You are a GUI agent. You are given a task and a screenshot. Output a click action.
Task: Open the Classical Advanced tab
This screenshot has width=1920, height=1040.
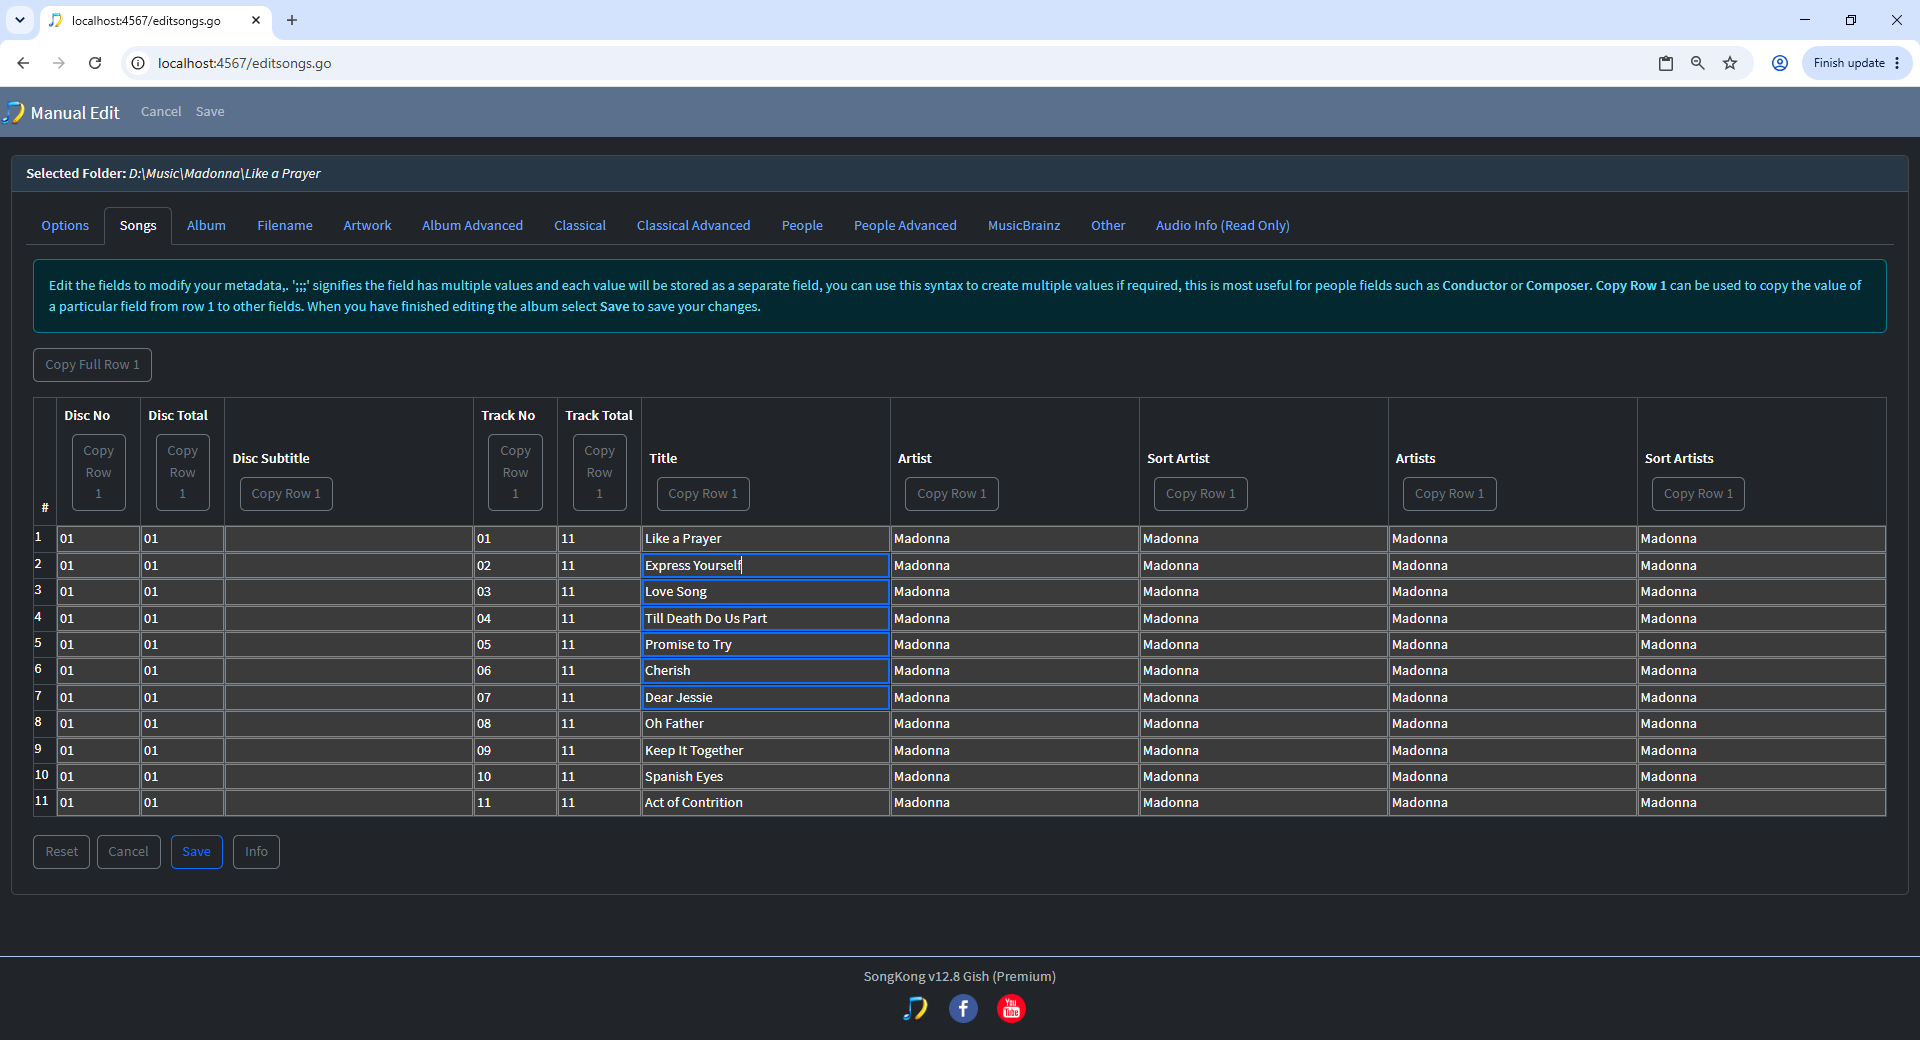tap(693, 225)
